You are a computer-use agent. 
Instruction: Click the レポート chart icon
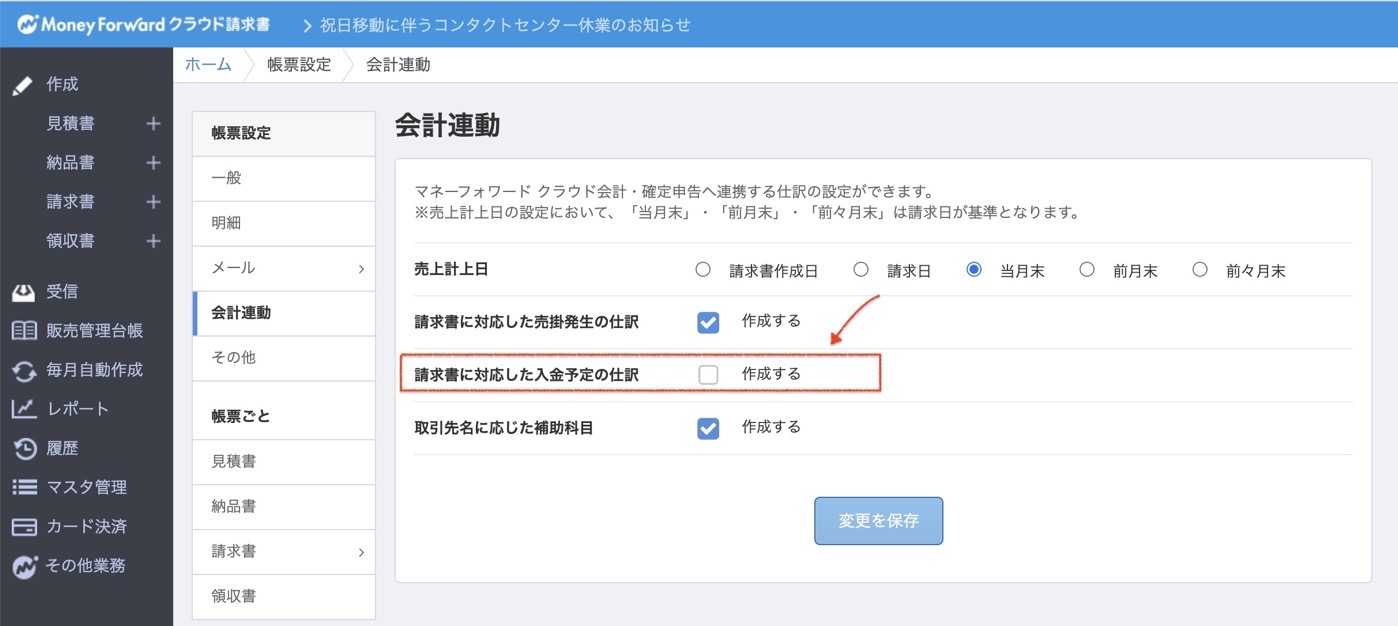(24, 409)
